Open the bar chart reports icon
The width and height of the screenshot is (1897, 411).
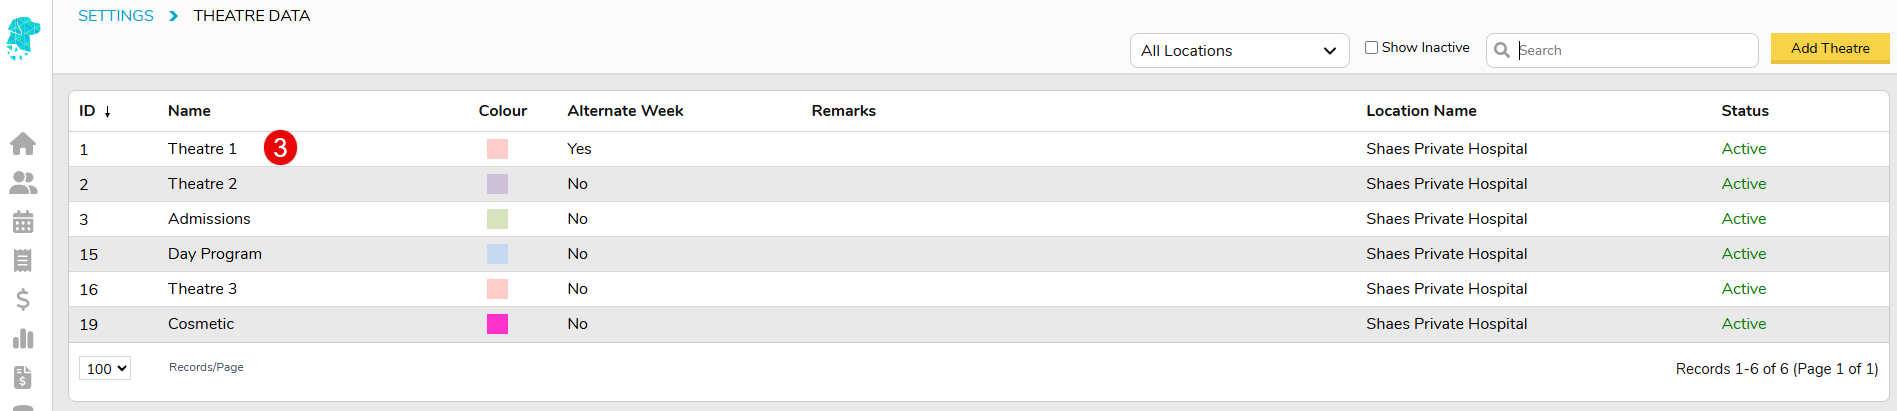tap(23, 339)
